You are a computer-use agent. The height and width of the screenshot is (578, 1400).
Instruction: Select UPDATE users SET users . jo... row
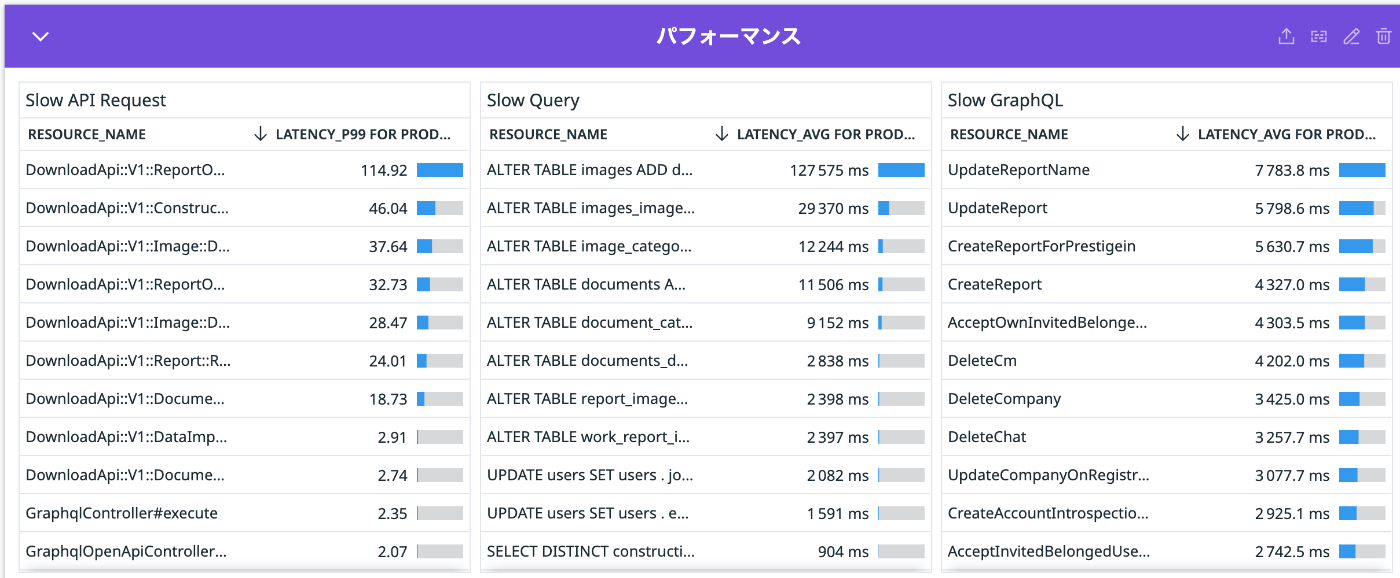706,475
